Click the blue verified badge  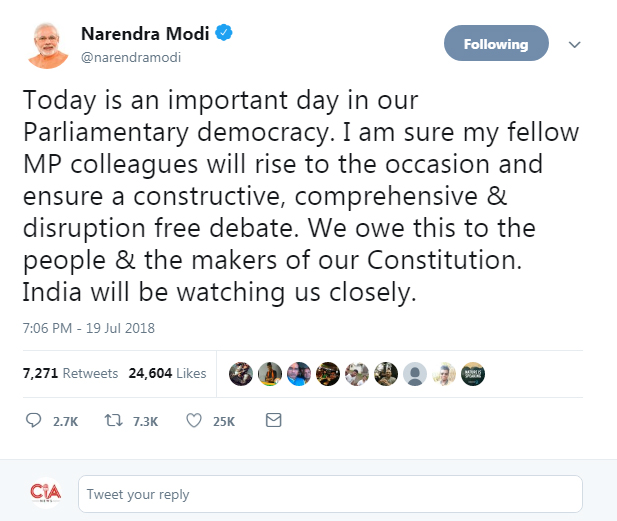tap(224, 33)
